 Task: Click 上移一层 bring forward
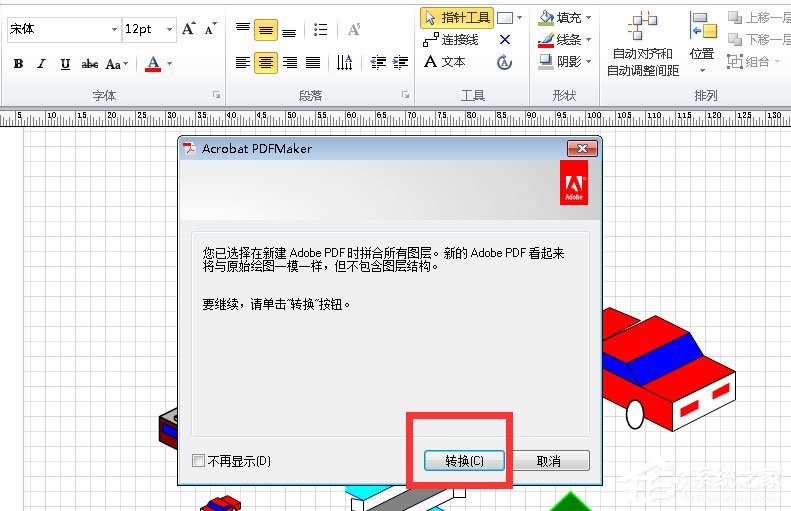click(x=759, y=18)
